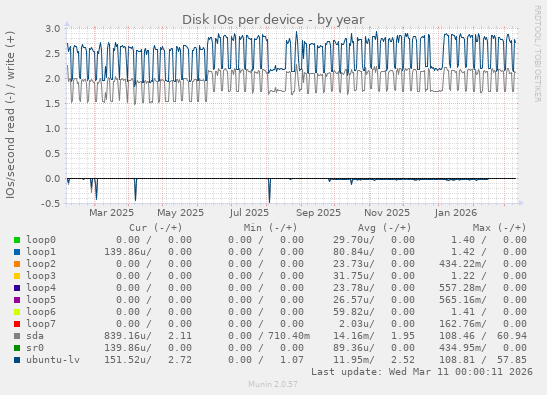Click the 'Sep 2025' x-axis label
This screenshot has height=395, width=547.
point(318,213)
